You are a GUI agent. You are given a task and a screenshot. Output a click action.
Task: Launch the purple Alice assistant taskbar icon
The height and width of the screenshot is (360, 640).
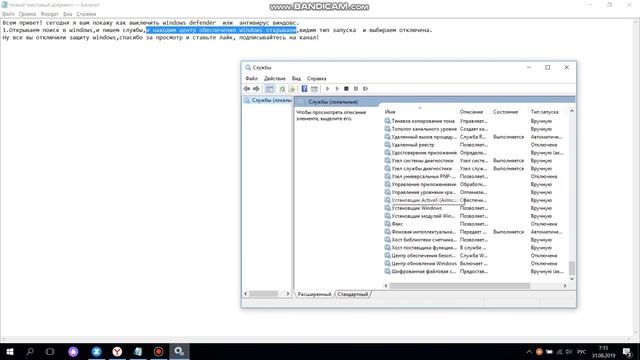[x=73, y=351]
